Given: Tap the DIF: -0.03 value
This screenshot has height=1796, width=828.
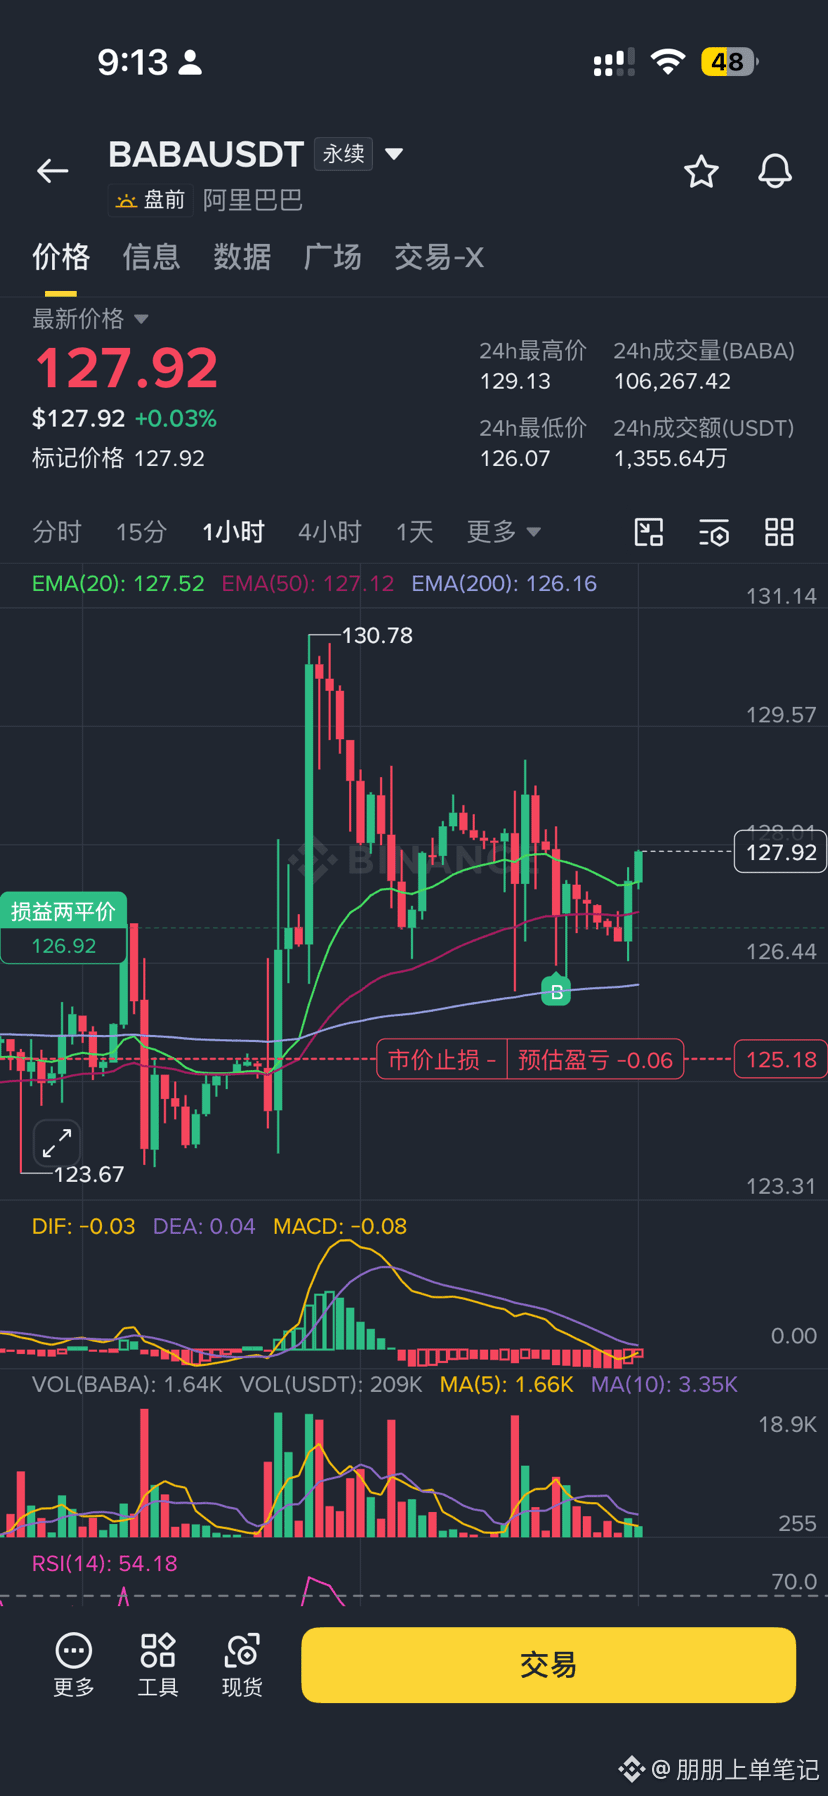Looking at the screenshot, I should coord(83,1226).
